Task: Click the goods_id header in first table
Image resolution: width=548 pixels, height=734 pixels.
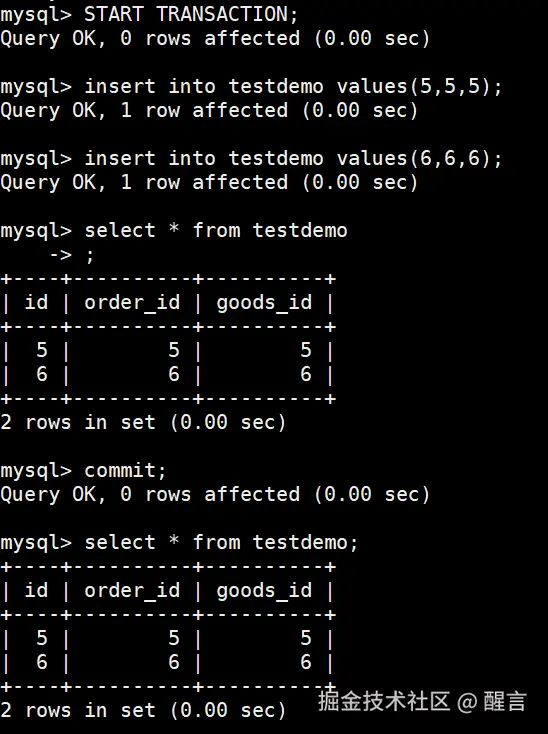Action: 264,303
